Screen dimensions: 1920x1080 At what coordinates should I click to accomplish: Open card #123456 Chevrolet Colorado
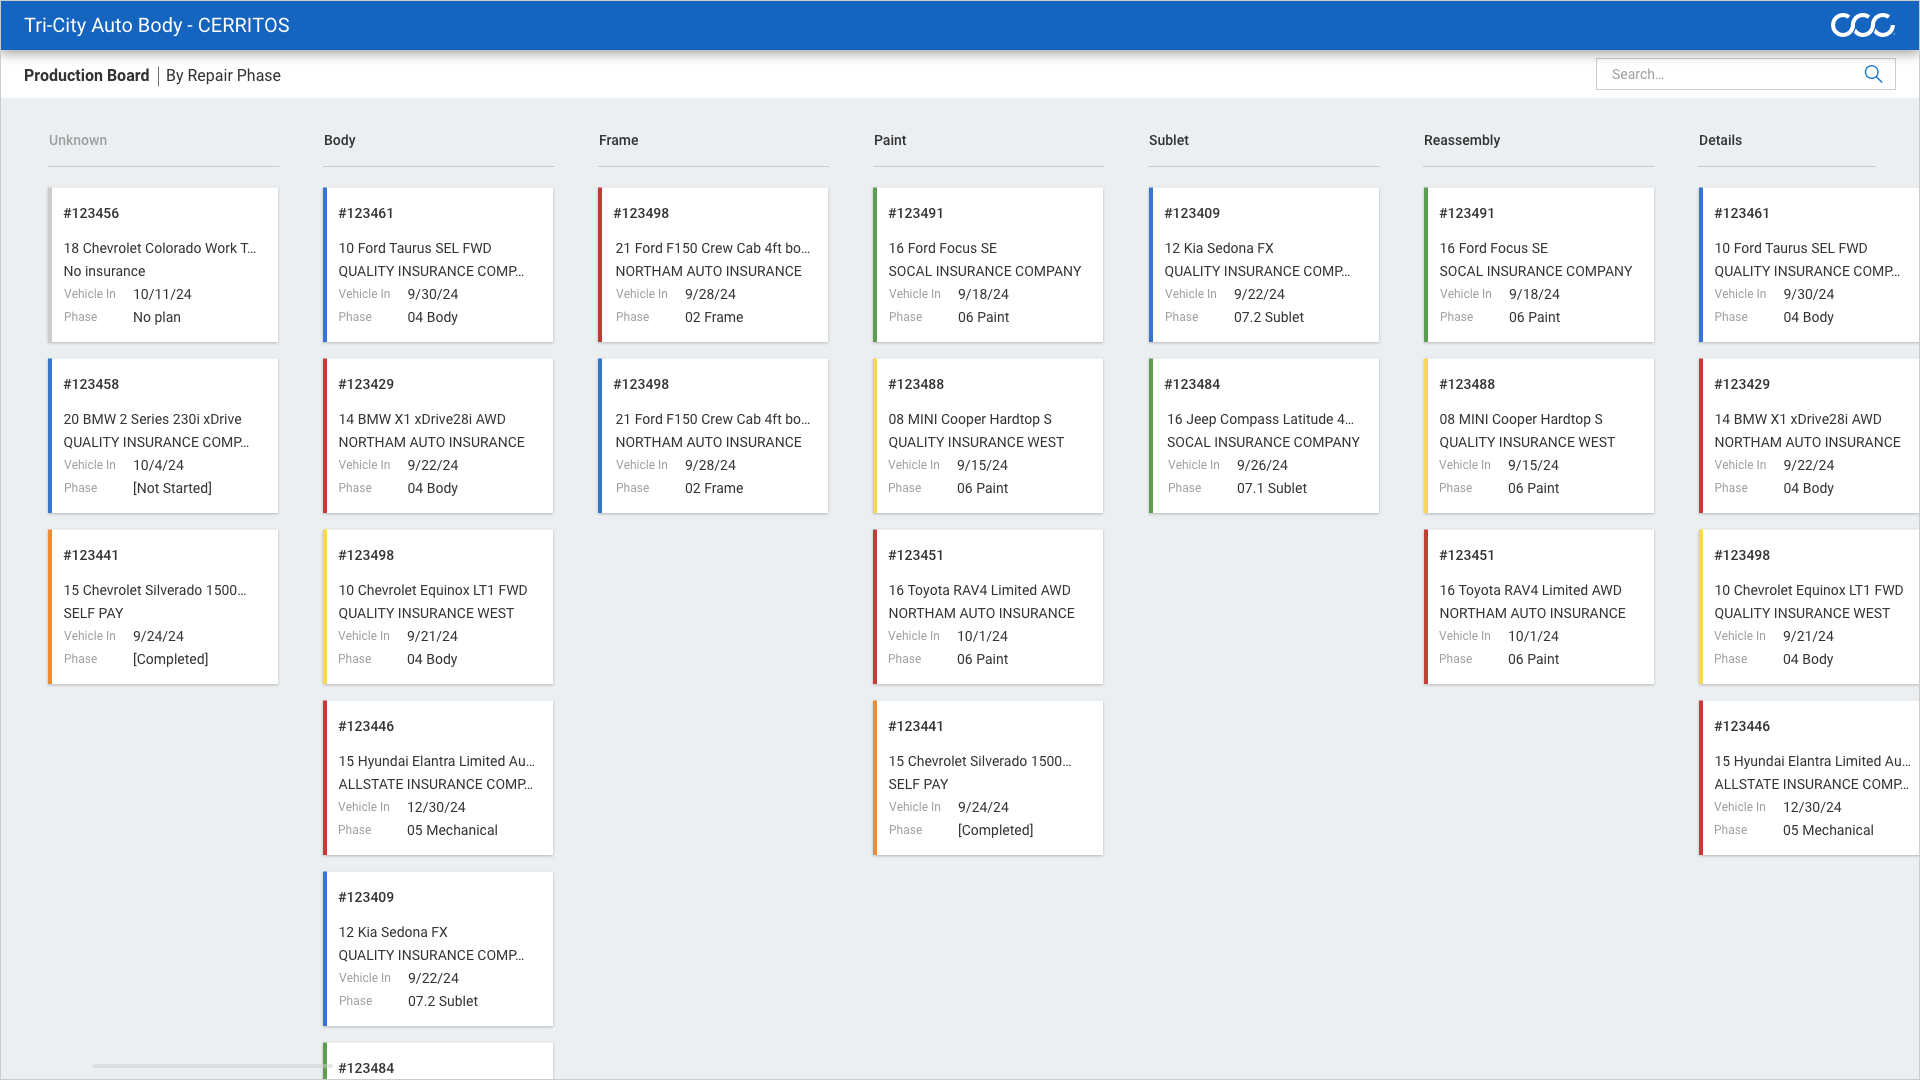pyautogui.click(x=163, y=265)
